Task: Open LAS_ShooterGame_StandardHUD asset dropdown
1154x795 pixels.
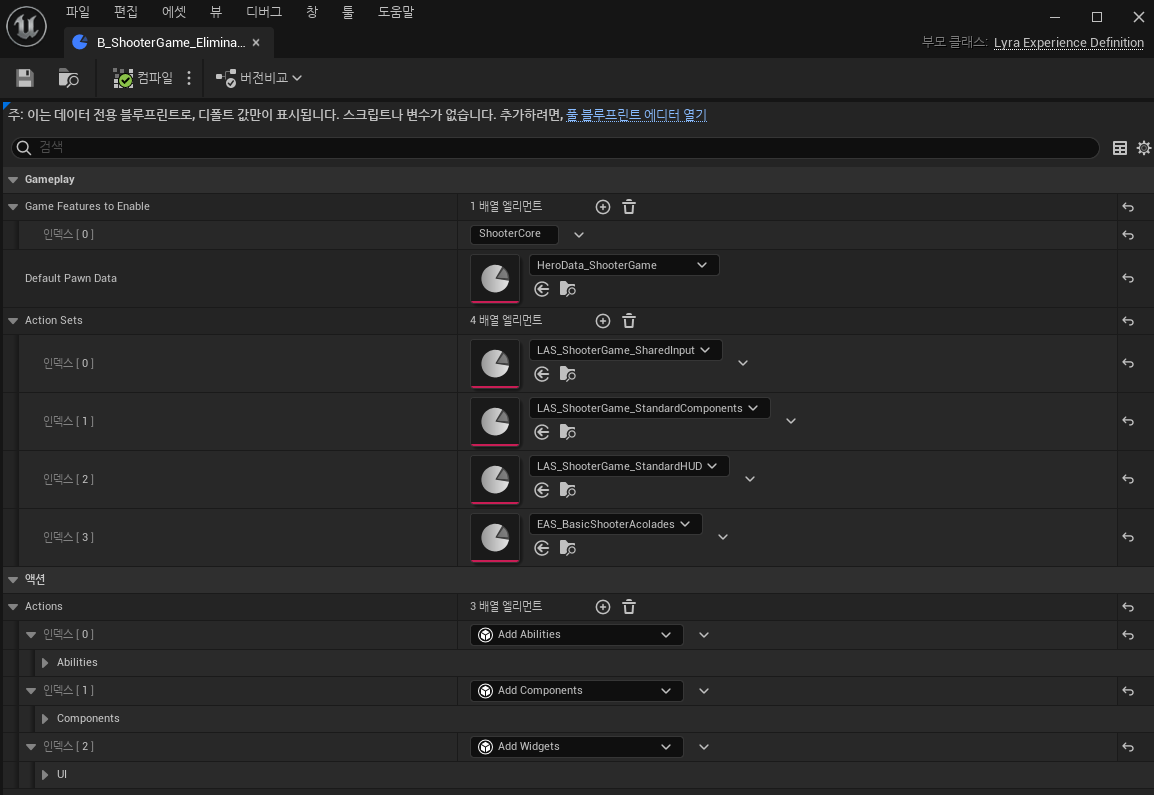Action: (629, 467)
